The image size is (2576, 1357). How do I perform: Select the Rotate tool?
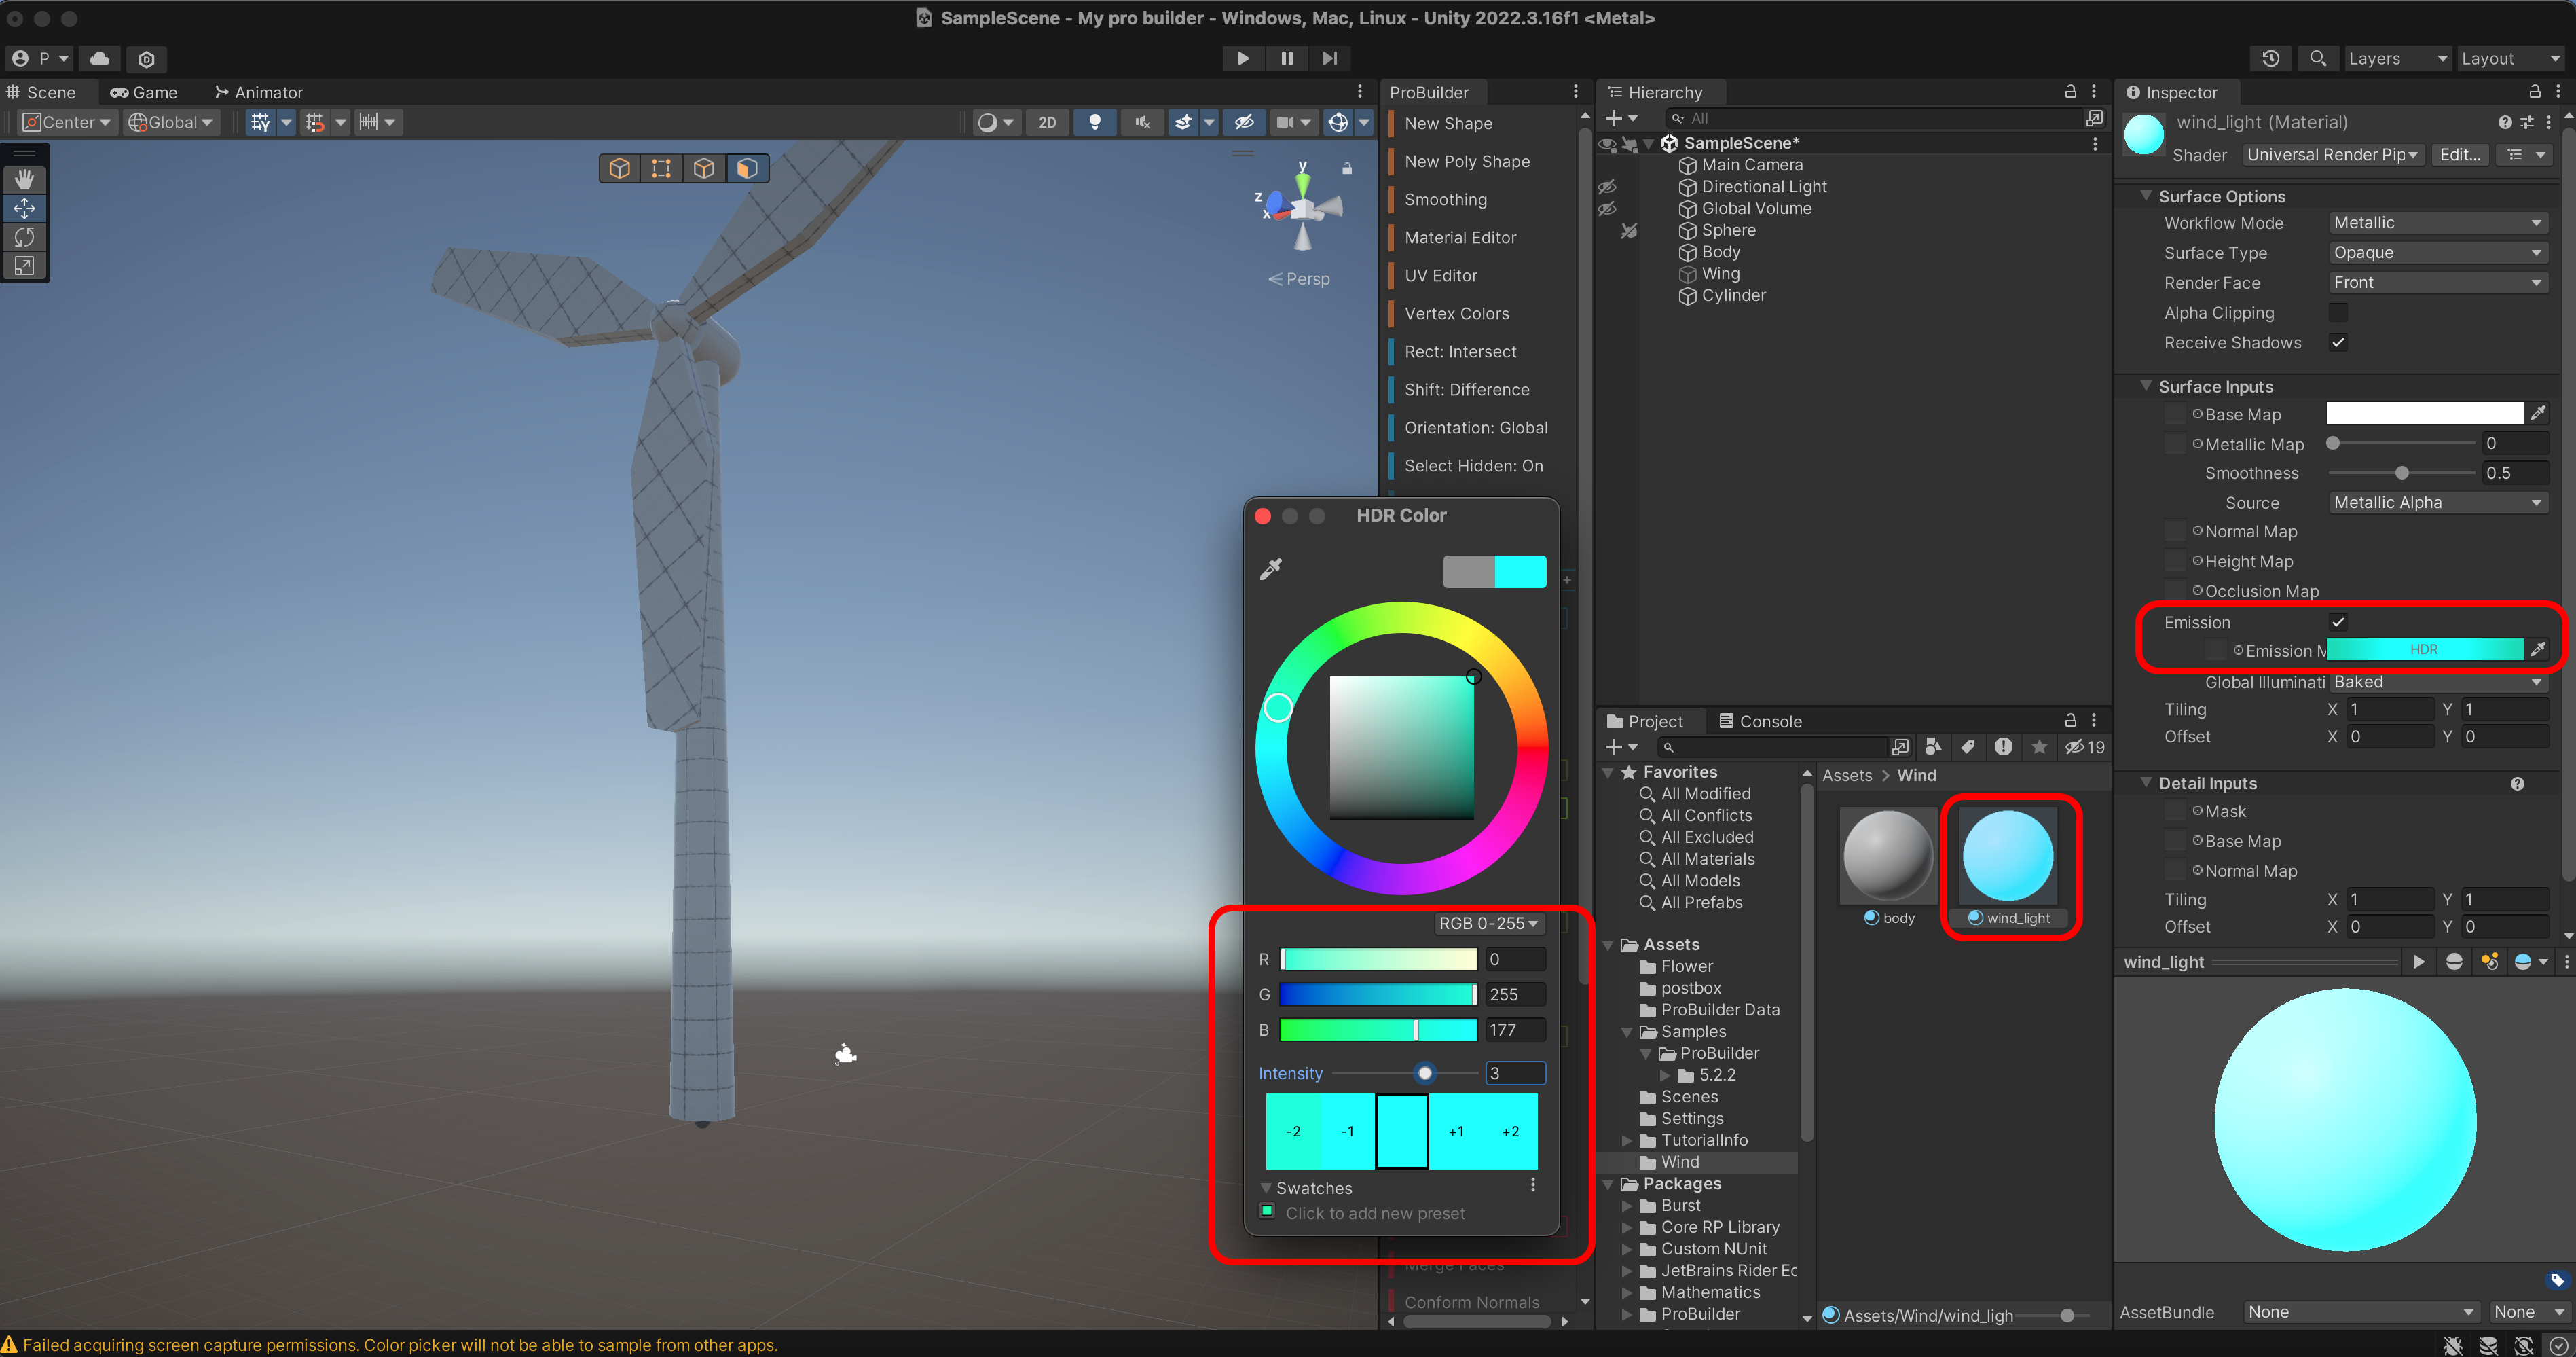(24, 237)
